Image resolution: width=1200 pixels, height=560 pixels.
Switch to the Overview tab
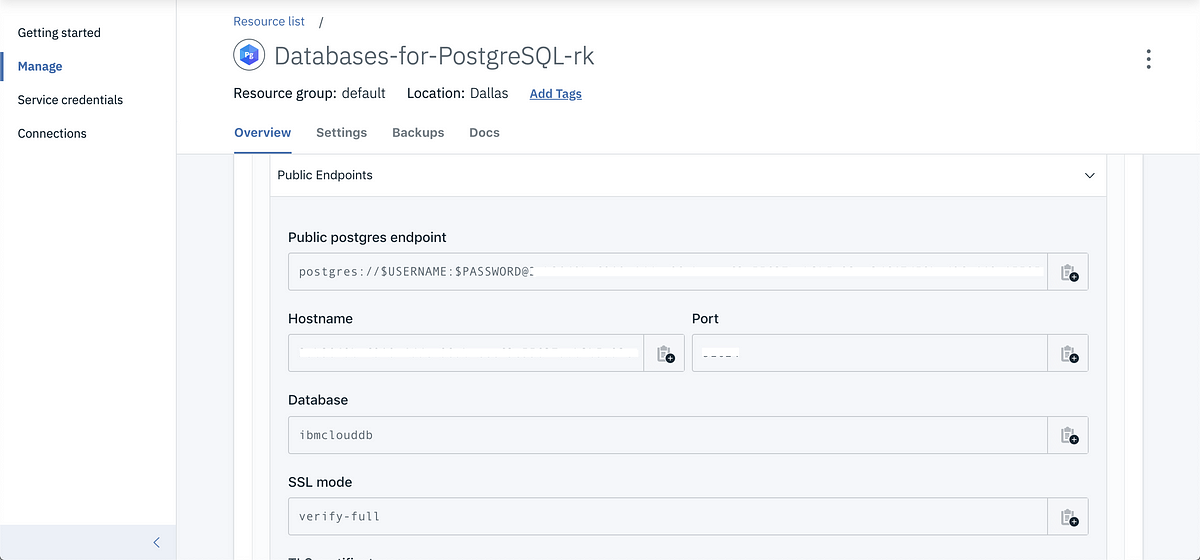point(263,132)
